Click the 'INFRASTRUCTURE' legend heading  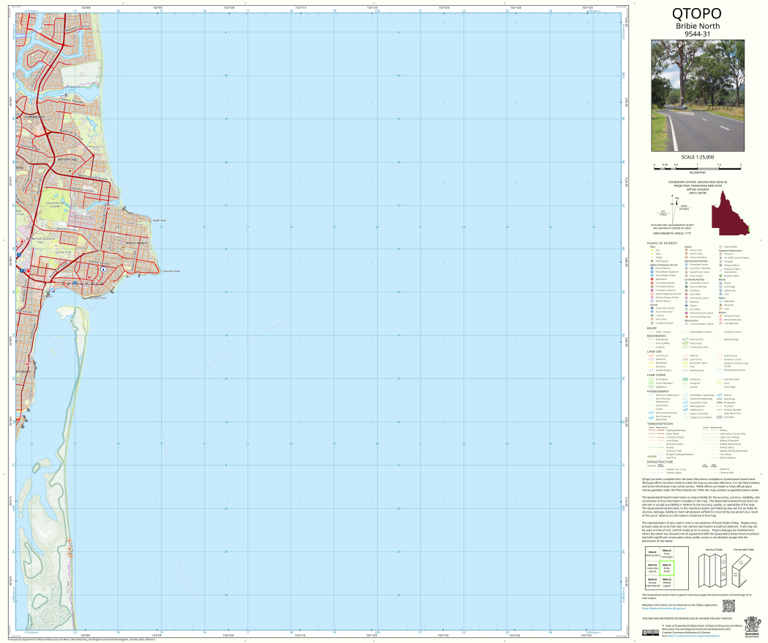coord(660,462)
